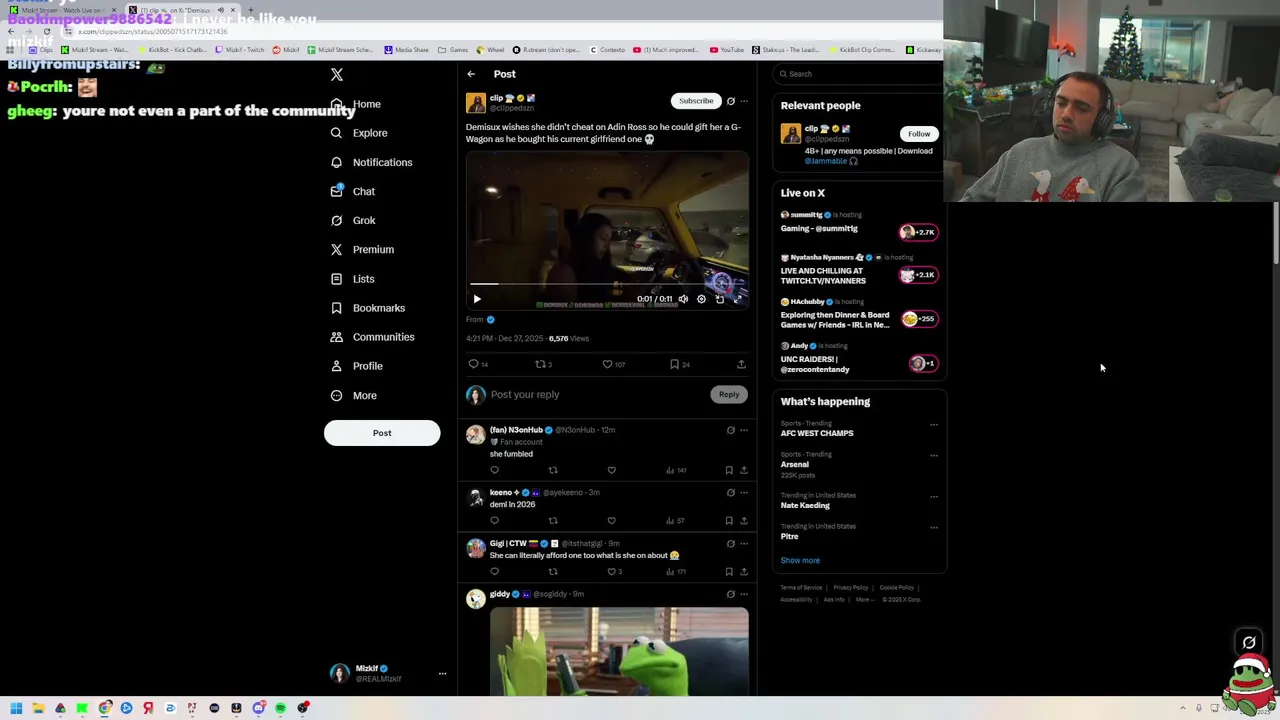Open Profile in the sidebar
This screenshot has width=1280, height=720.
(x=357, y=366)
